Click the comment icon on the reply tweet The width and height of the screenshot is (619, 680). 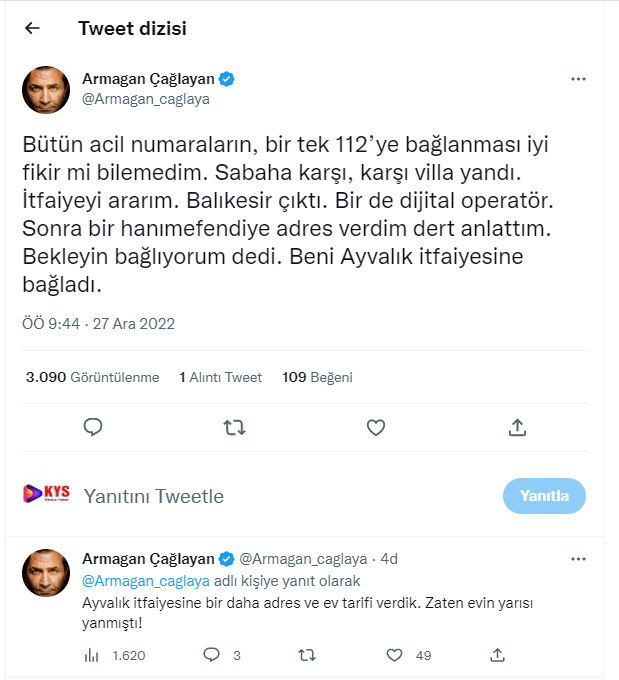click(x=211, y=655)
